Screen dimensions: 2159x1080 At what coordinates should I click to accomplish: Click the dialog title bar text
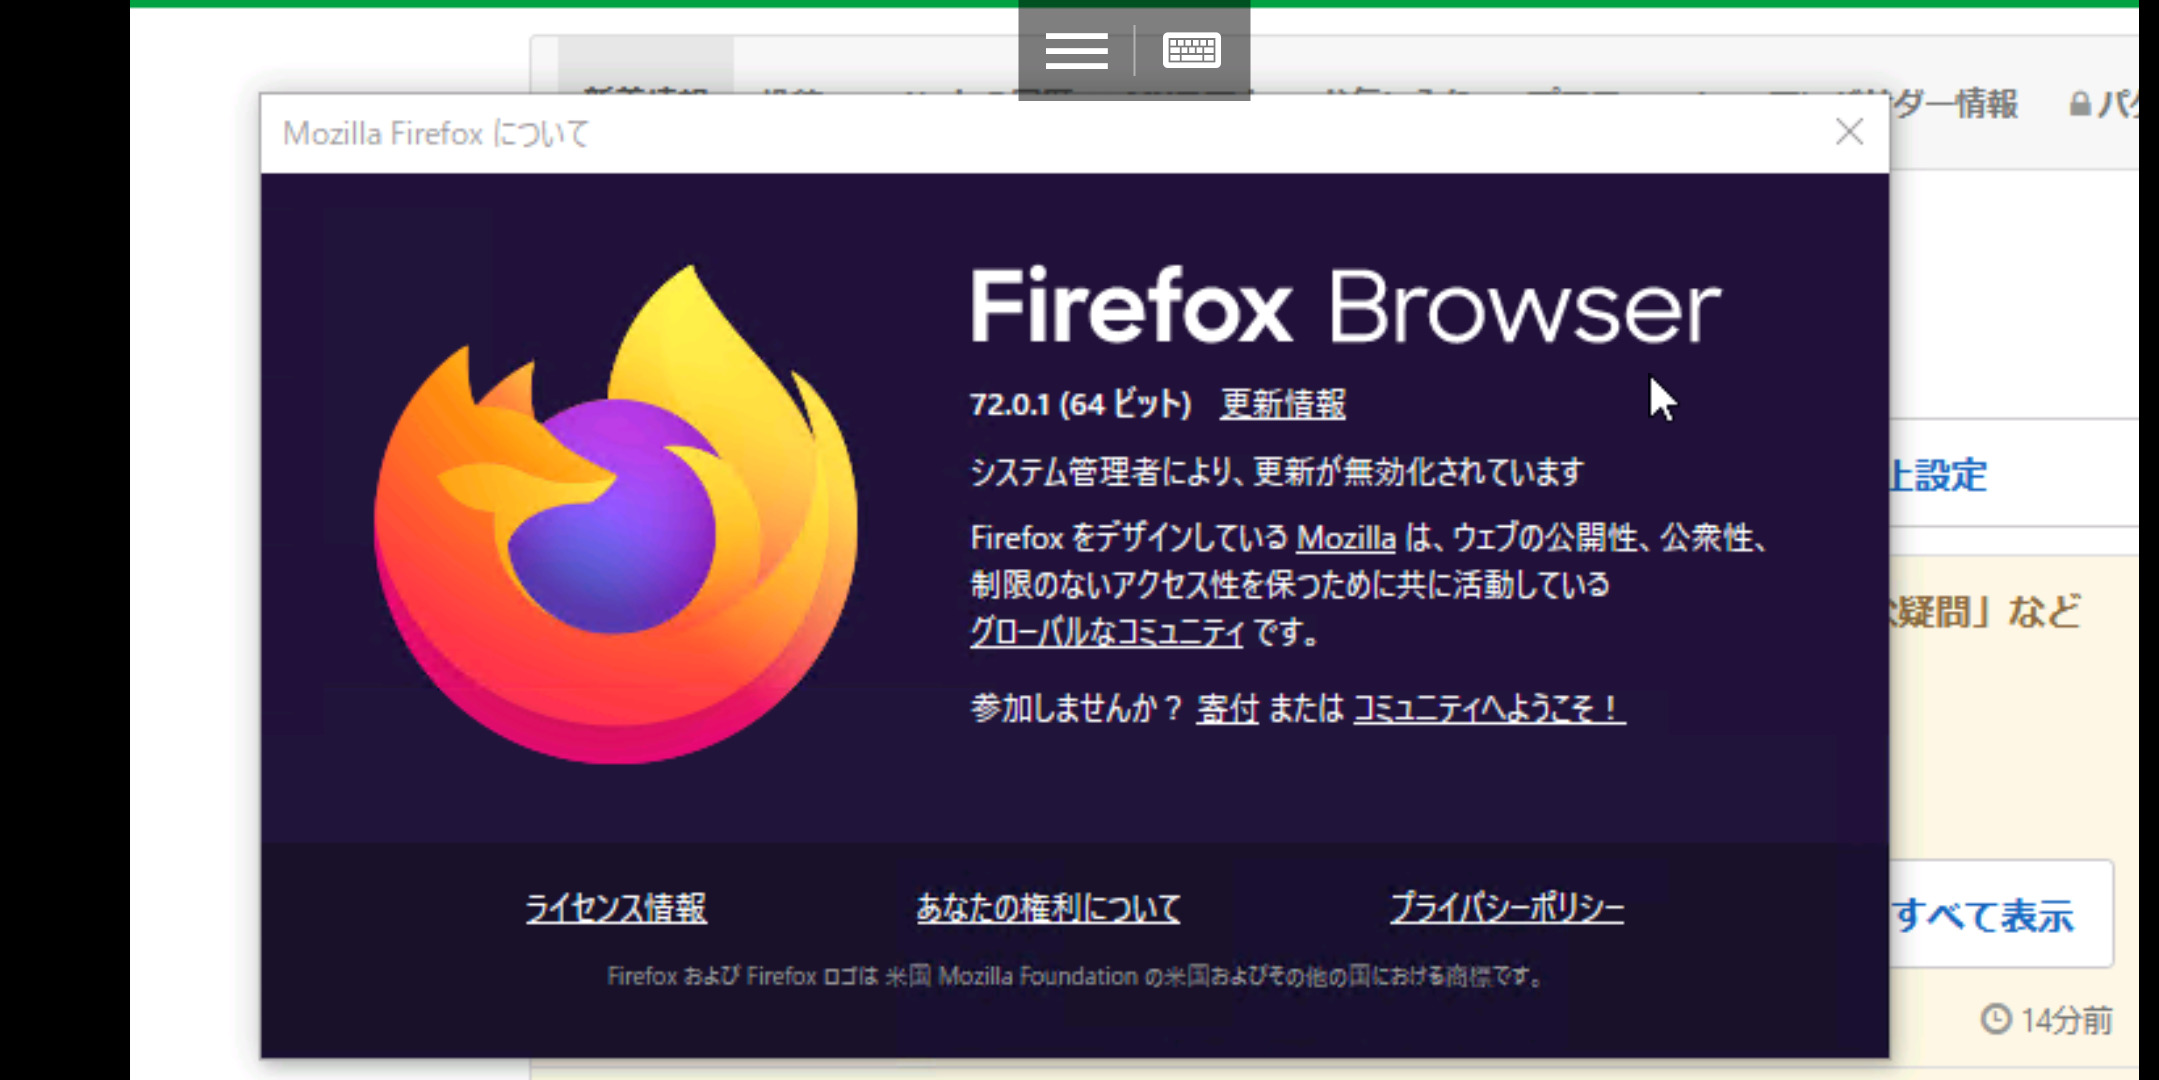pyautogui.click(x=436, y=133)
